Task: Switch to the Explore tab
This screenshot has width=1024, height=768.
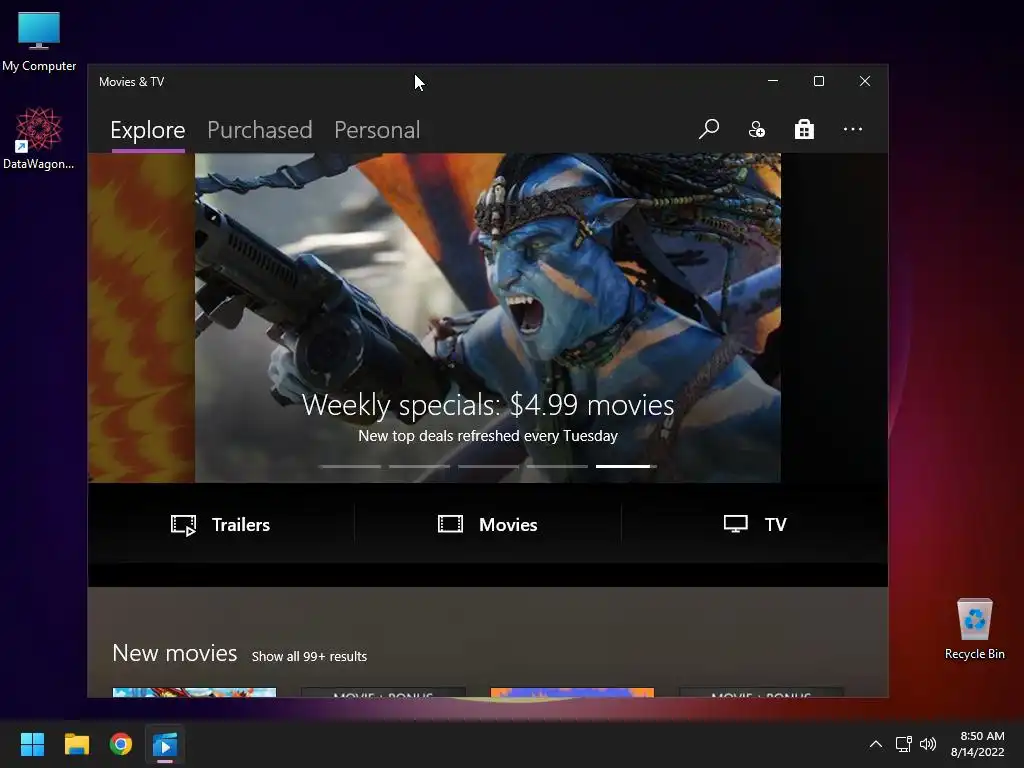Action: 148,130
